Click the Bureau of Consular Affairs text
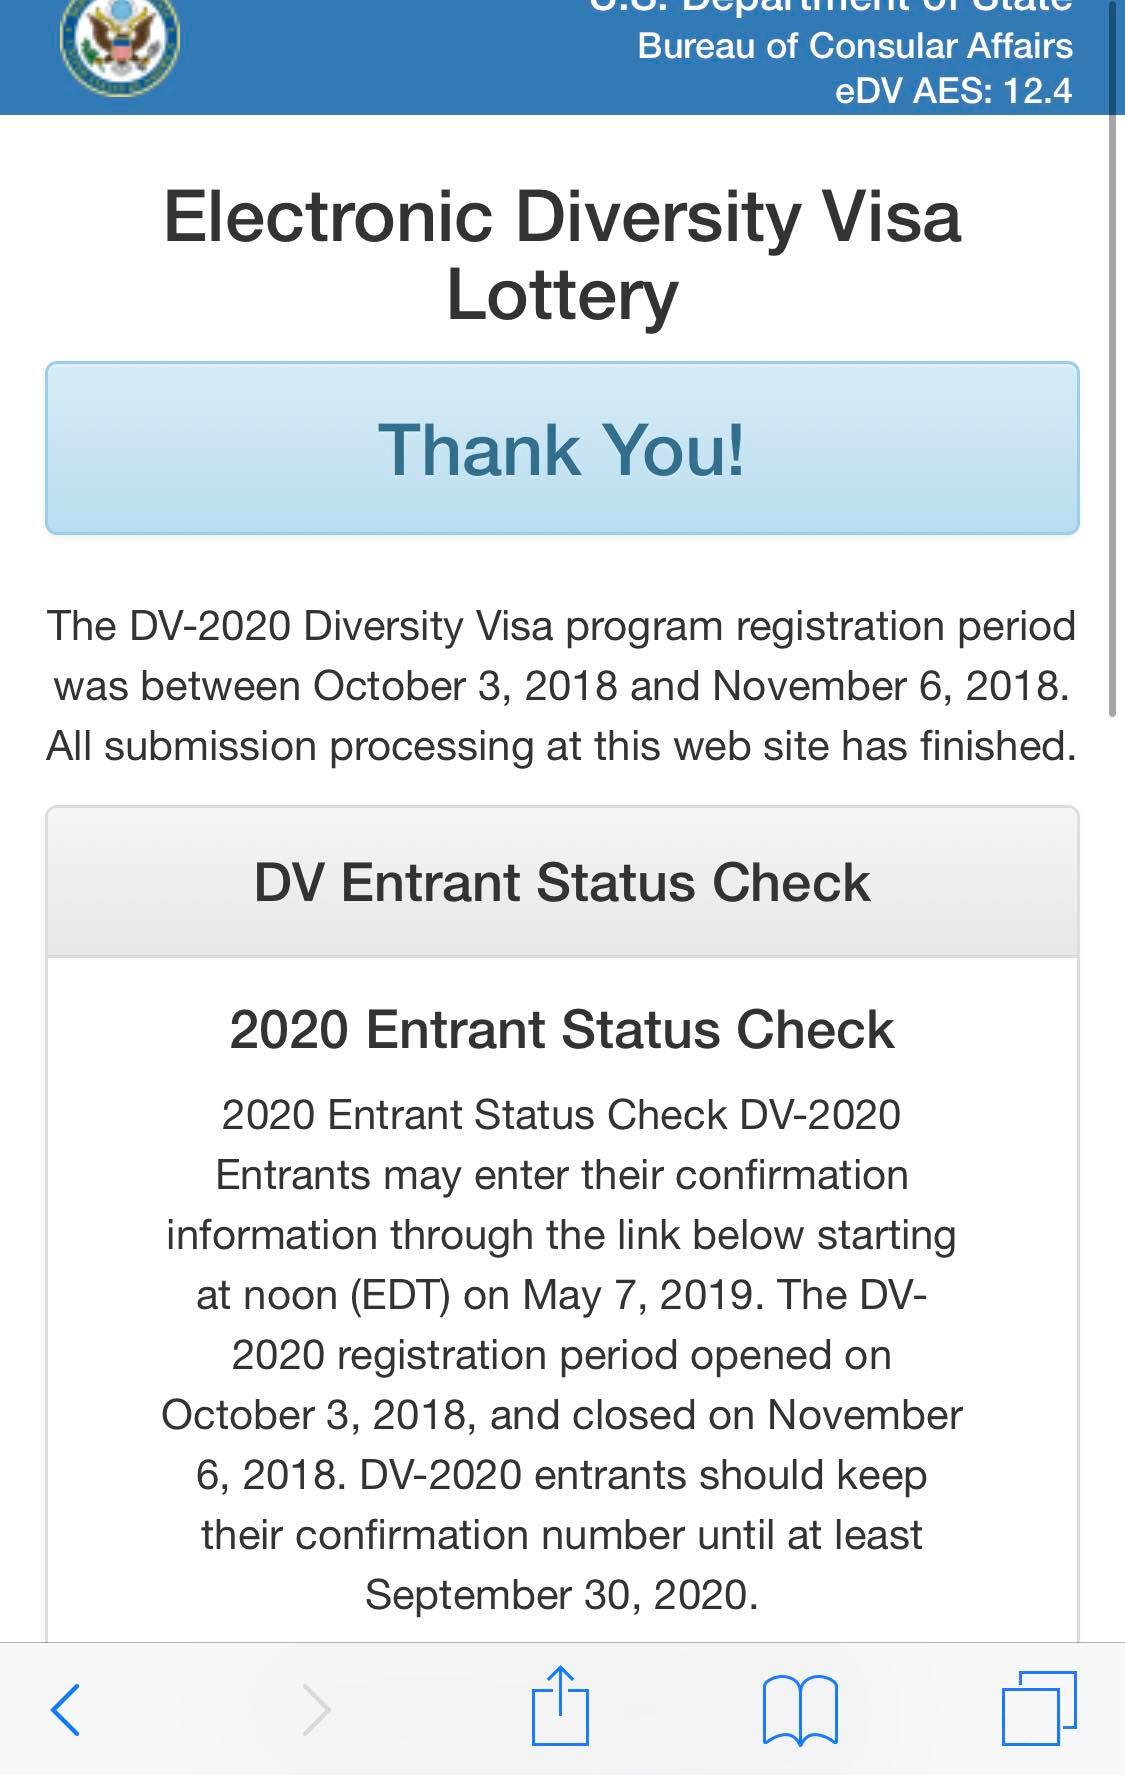Screen dimensions: 1125x1775 point(855,46)
